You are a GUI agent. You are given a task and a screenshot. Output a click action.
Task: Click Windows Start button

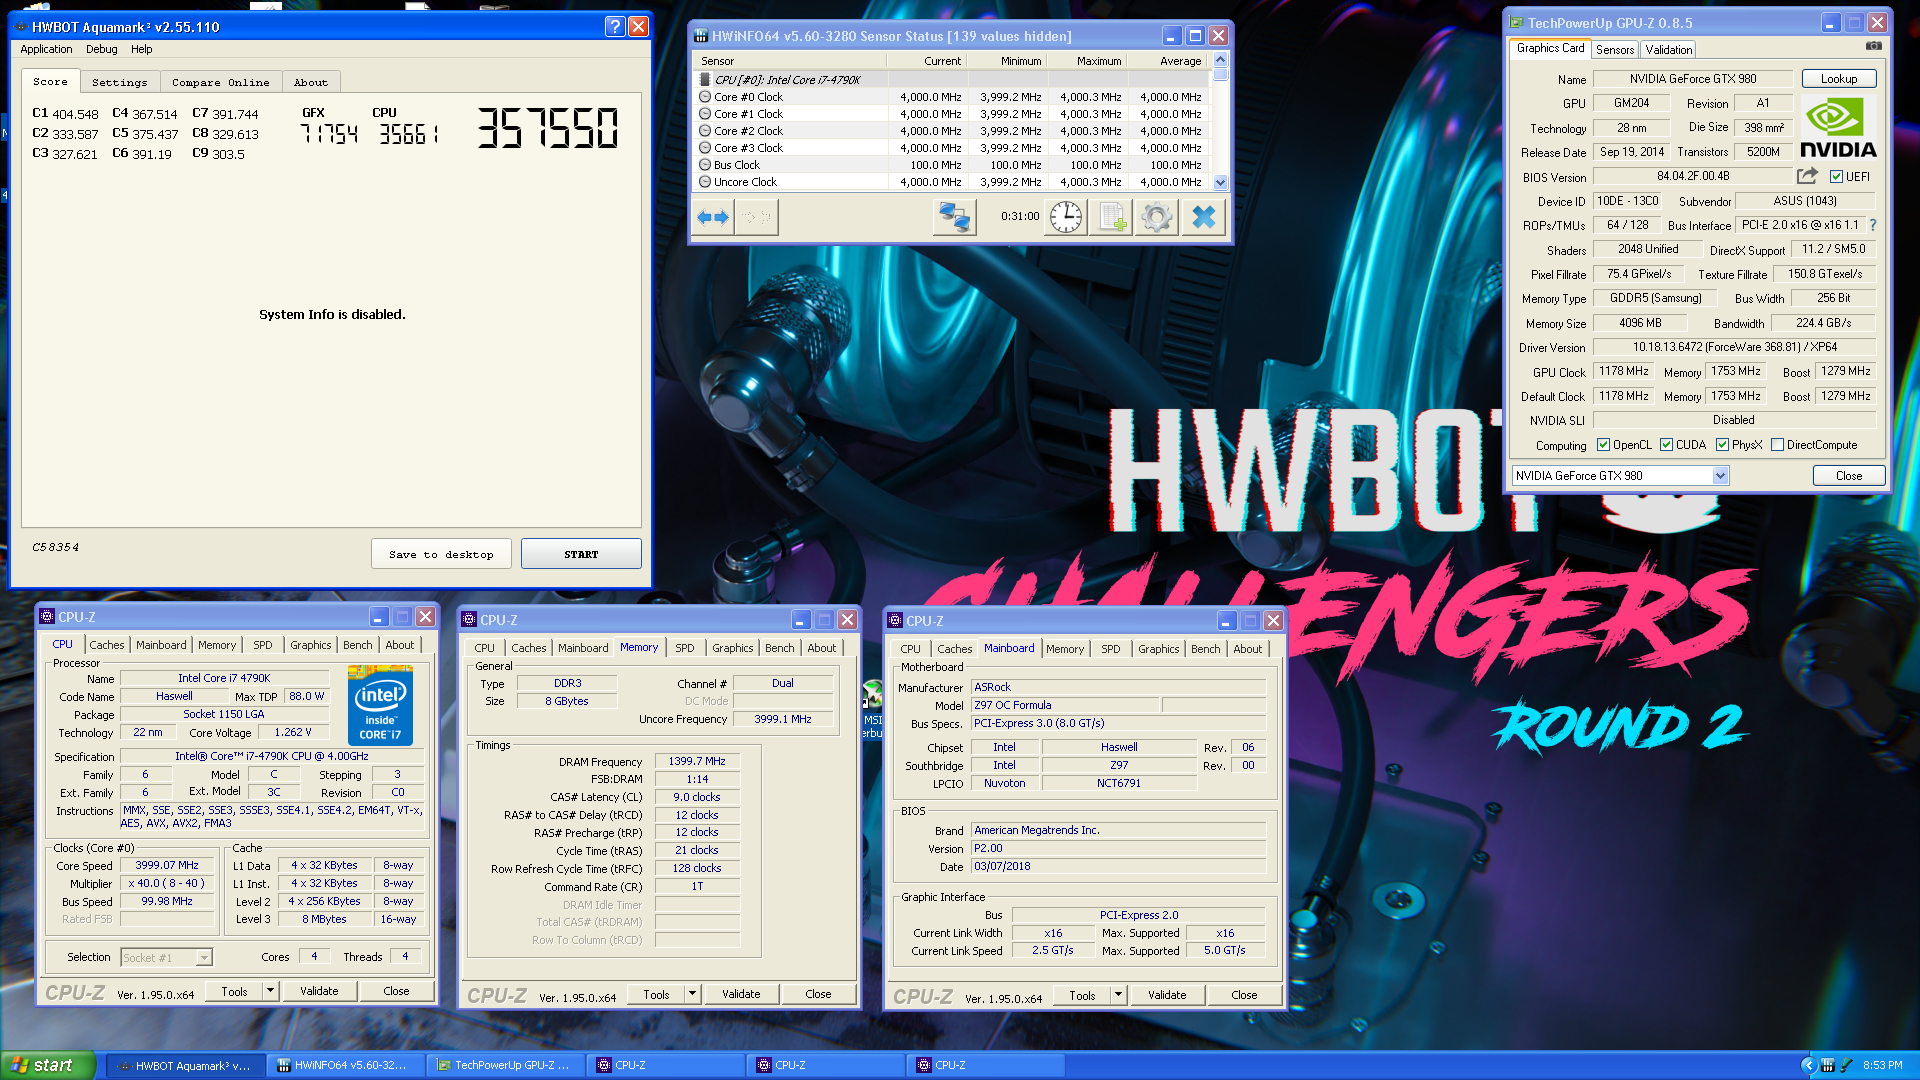48,1065
